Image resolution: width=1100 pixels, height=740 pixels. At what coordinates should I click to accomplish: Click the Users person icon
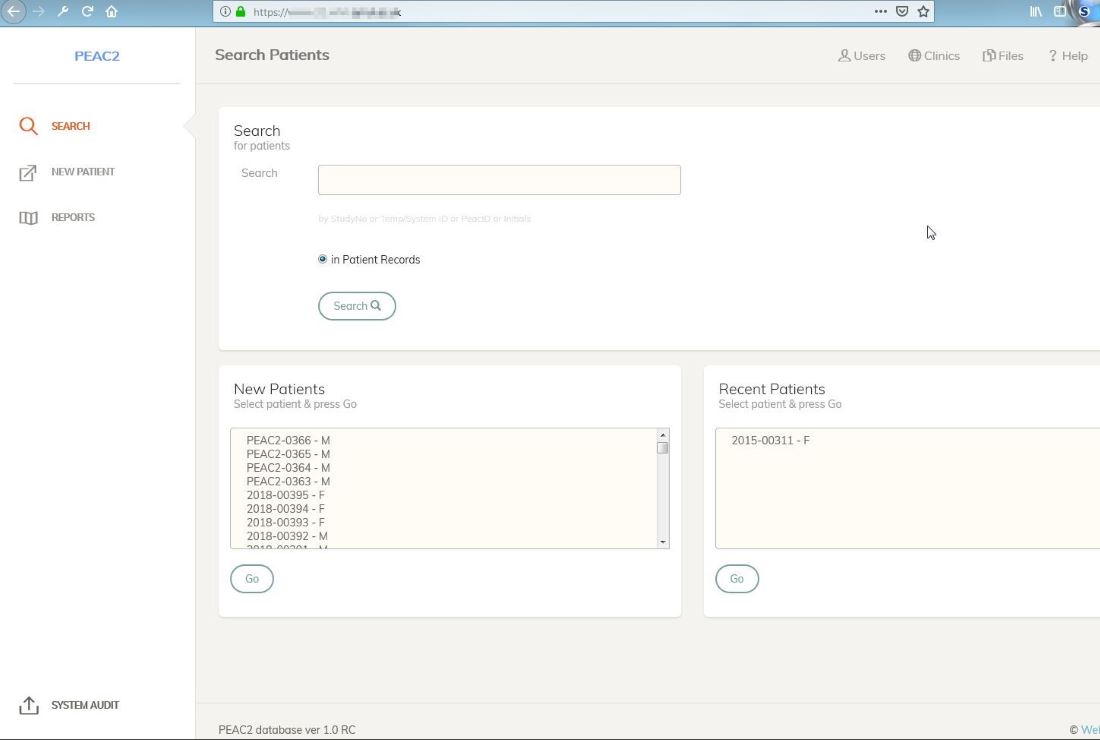point(844,55)
